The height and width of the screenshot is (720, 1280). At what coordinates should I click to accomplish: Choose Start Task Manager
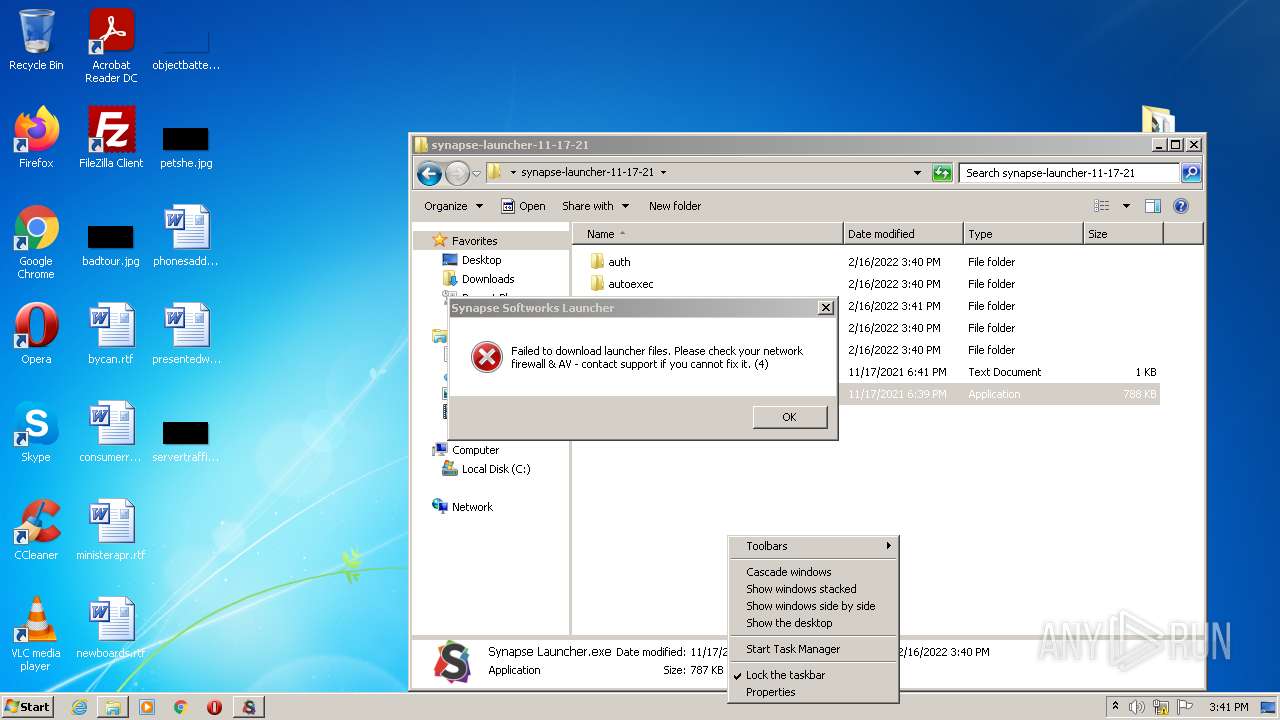pos(813,649)
